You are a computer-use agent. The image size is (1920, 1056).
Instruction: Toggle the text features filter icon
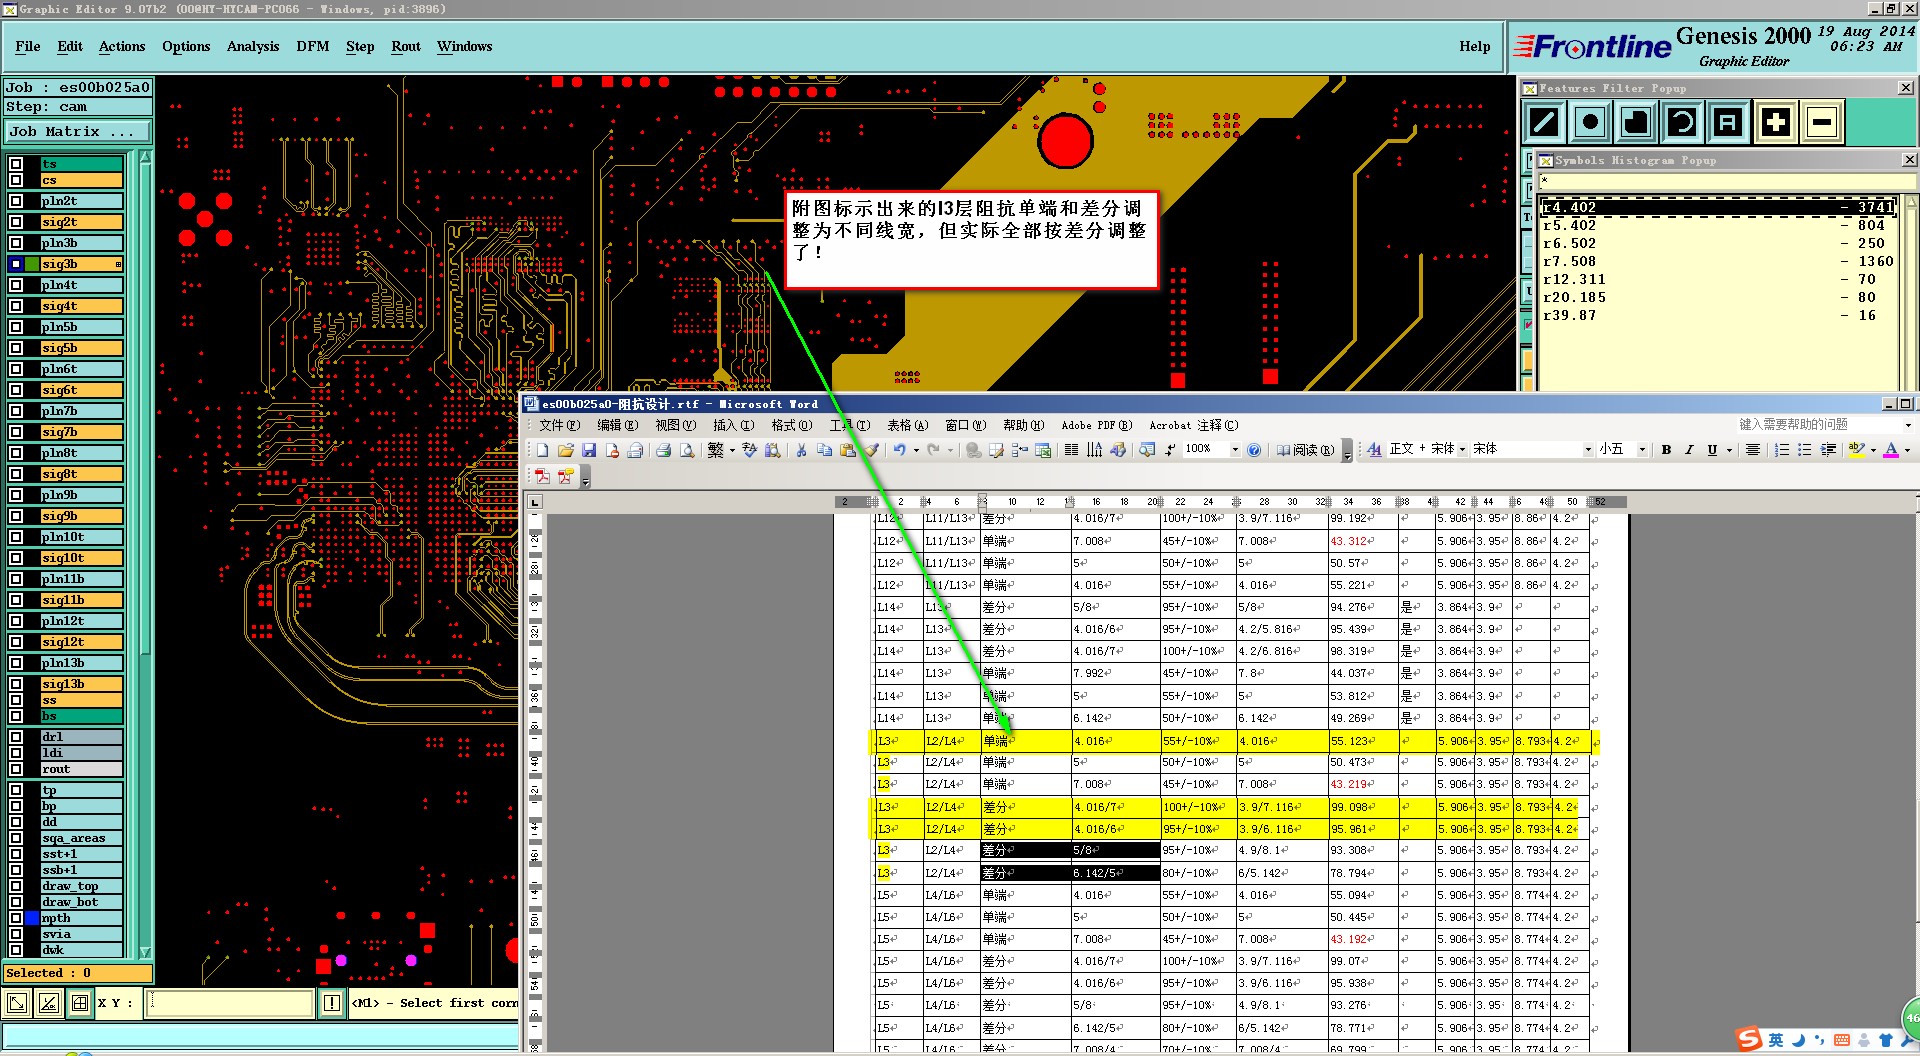click(1728, 123)
